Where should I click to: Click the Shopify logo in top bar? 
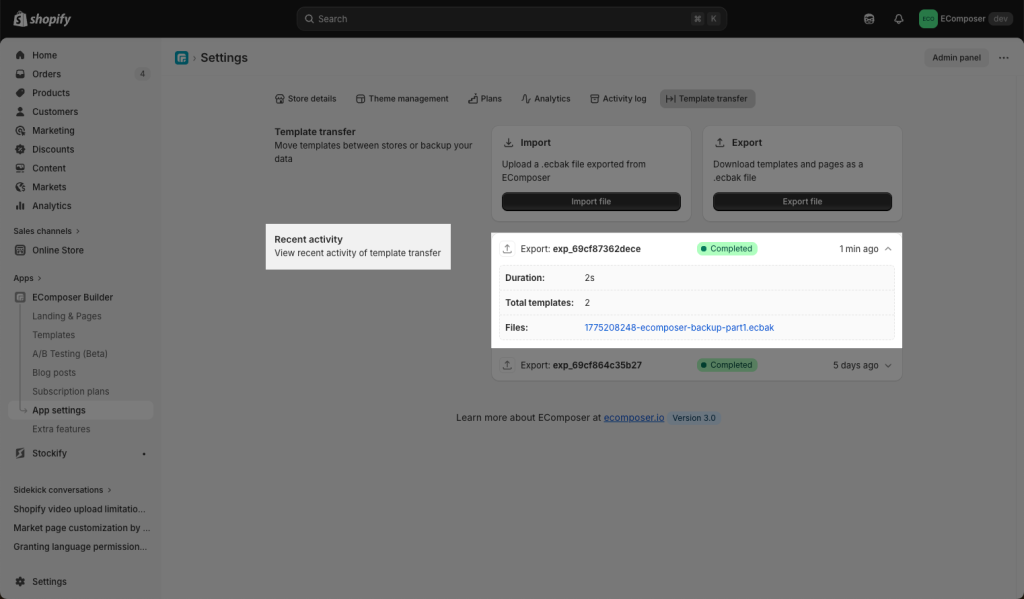click(x=42, y=19)
